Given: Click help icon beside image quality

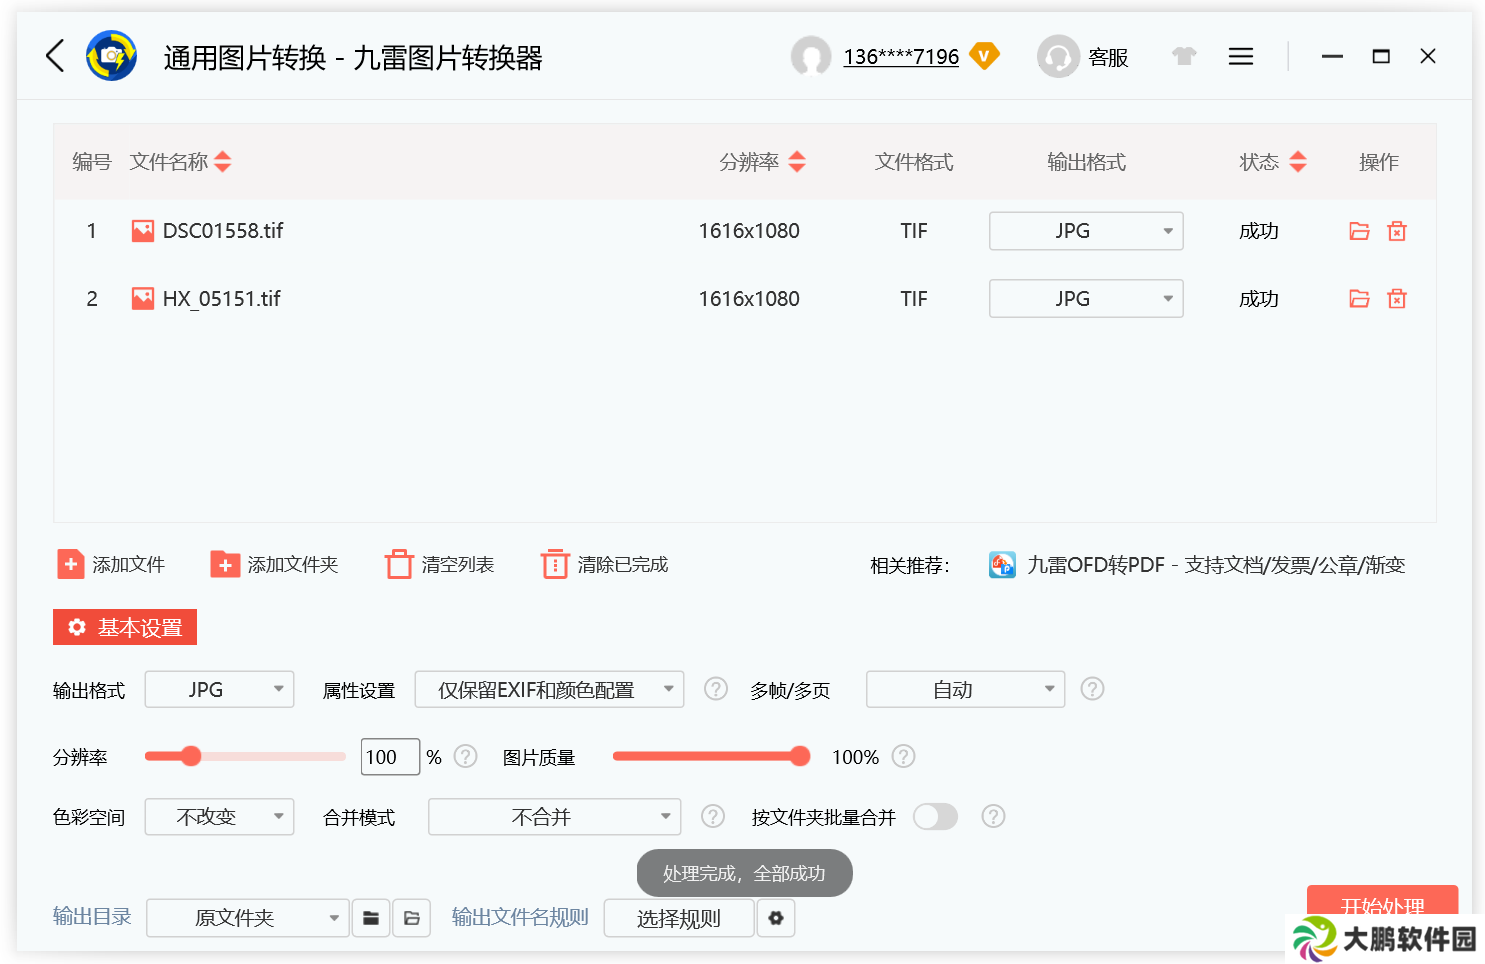Looking at the screenshot, I should tap(903, 756).
